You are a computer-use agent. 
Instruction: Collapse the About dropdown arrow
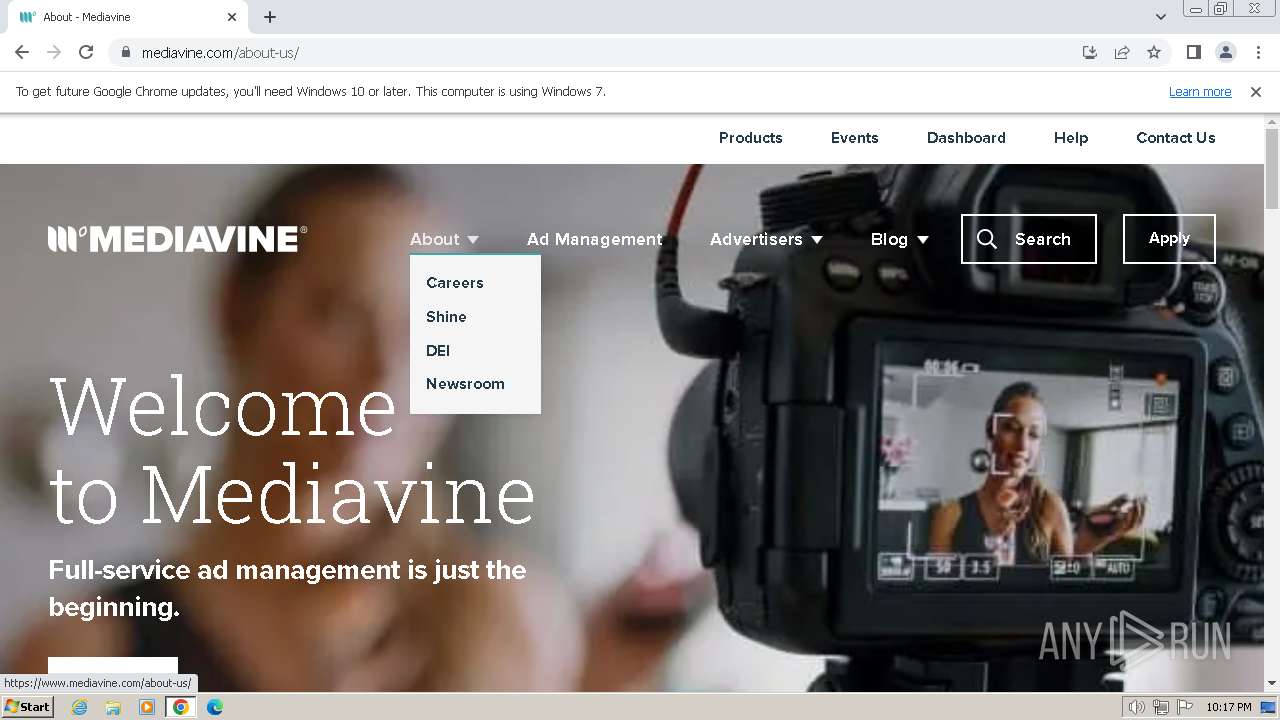(473, 240)
